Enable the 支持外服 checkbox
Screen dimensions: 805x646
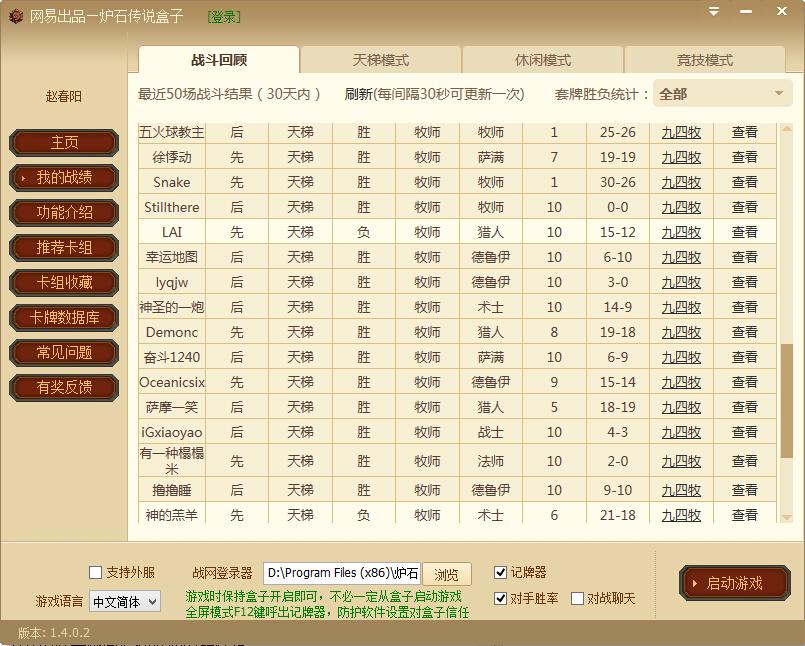click(x=95, y=572)
